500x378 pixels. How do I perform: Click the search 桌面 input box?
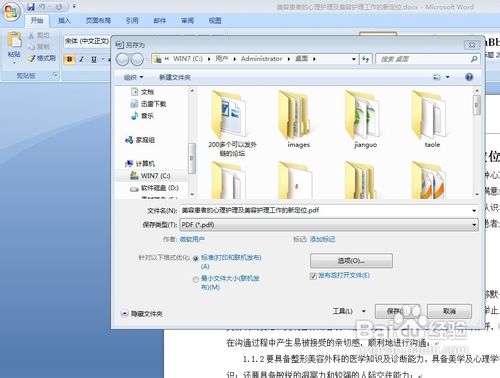click(423, 59)
